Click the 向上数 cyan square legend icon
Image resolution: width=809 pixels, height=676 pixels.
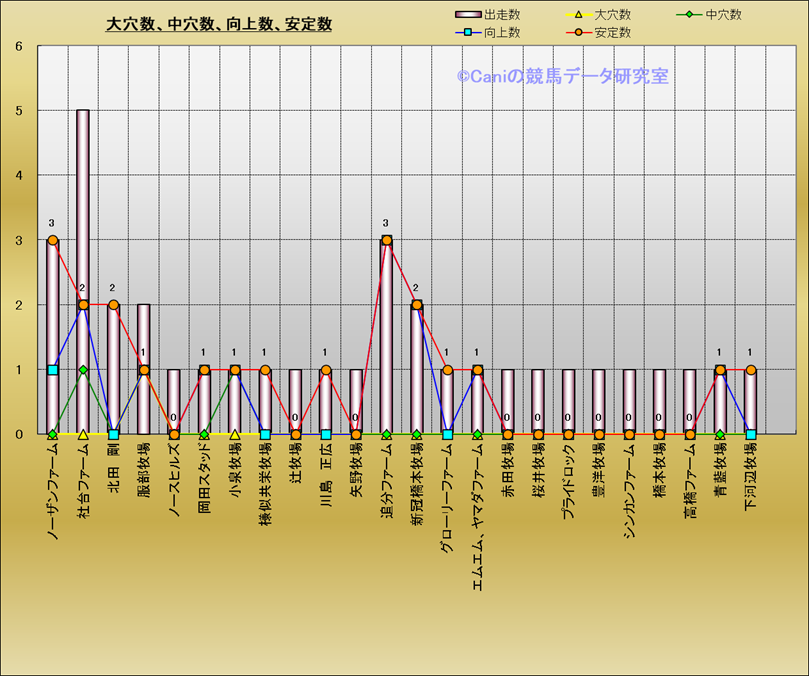click(x=469, y=32)
